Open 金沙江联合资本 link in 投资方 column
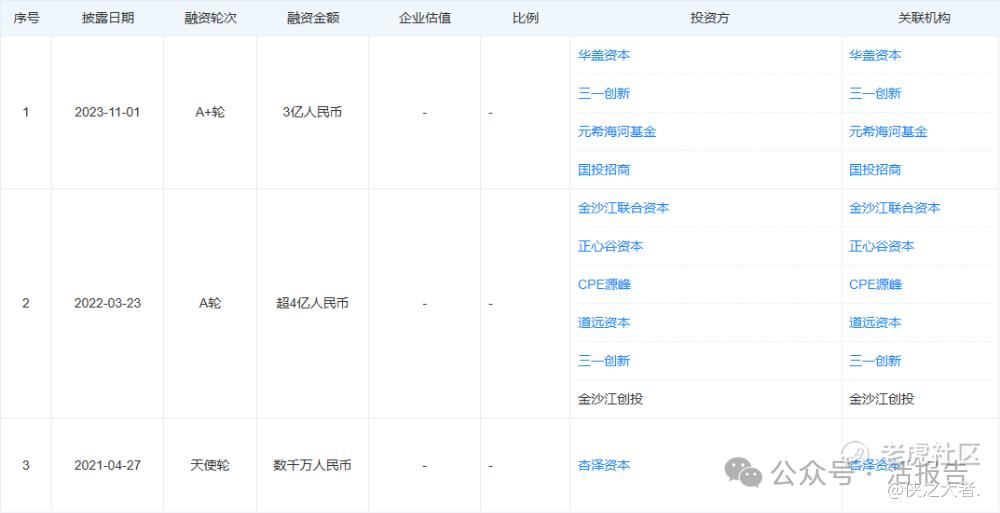 pos(623,208)
